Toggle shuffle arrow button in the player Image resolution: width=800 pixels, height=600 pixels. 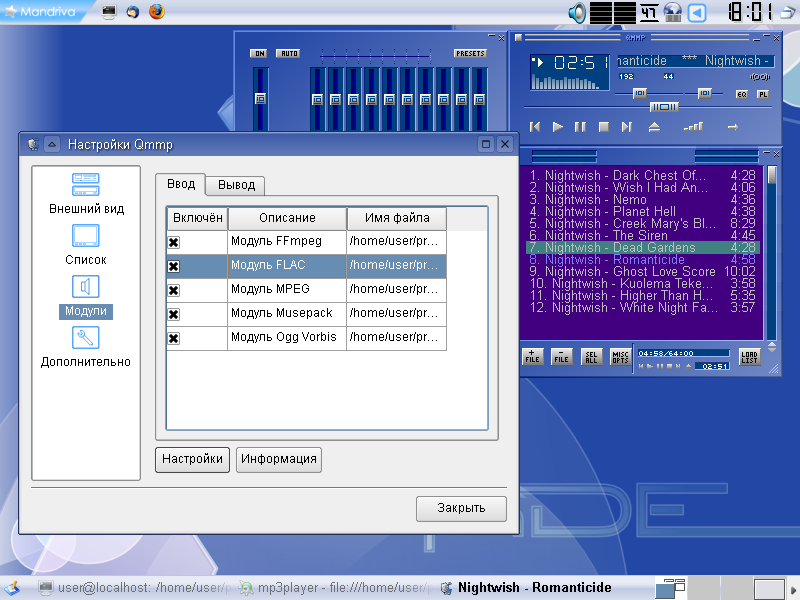point(732,127)
